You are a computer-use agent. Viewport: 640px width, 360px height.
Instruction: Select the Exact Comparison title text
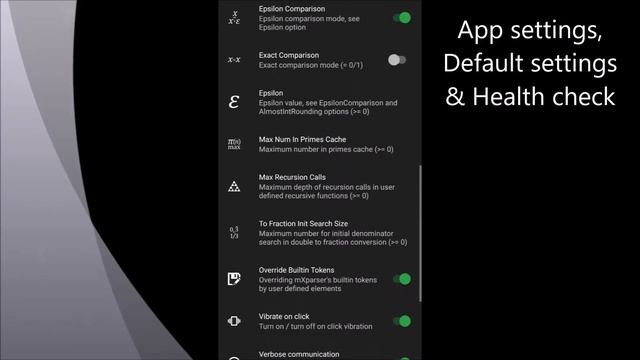pos(289,55)
